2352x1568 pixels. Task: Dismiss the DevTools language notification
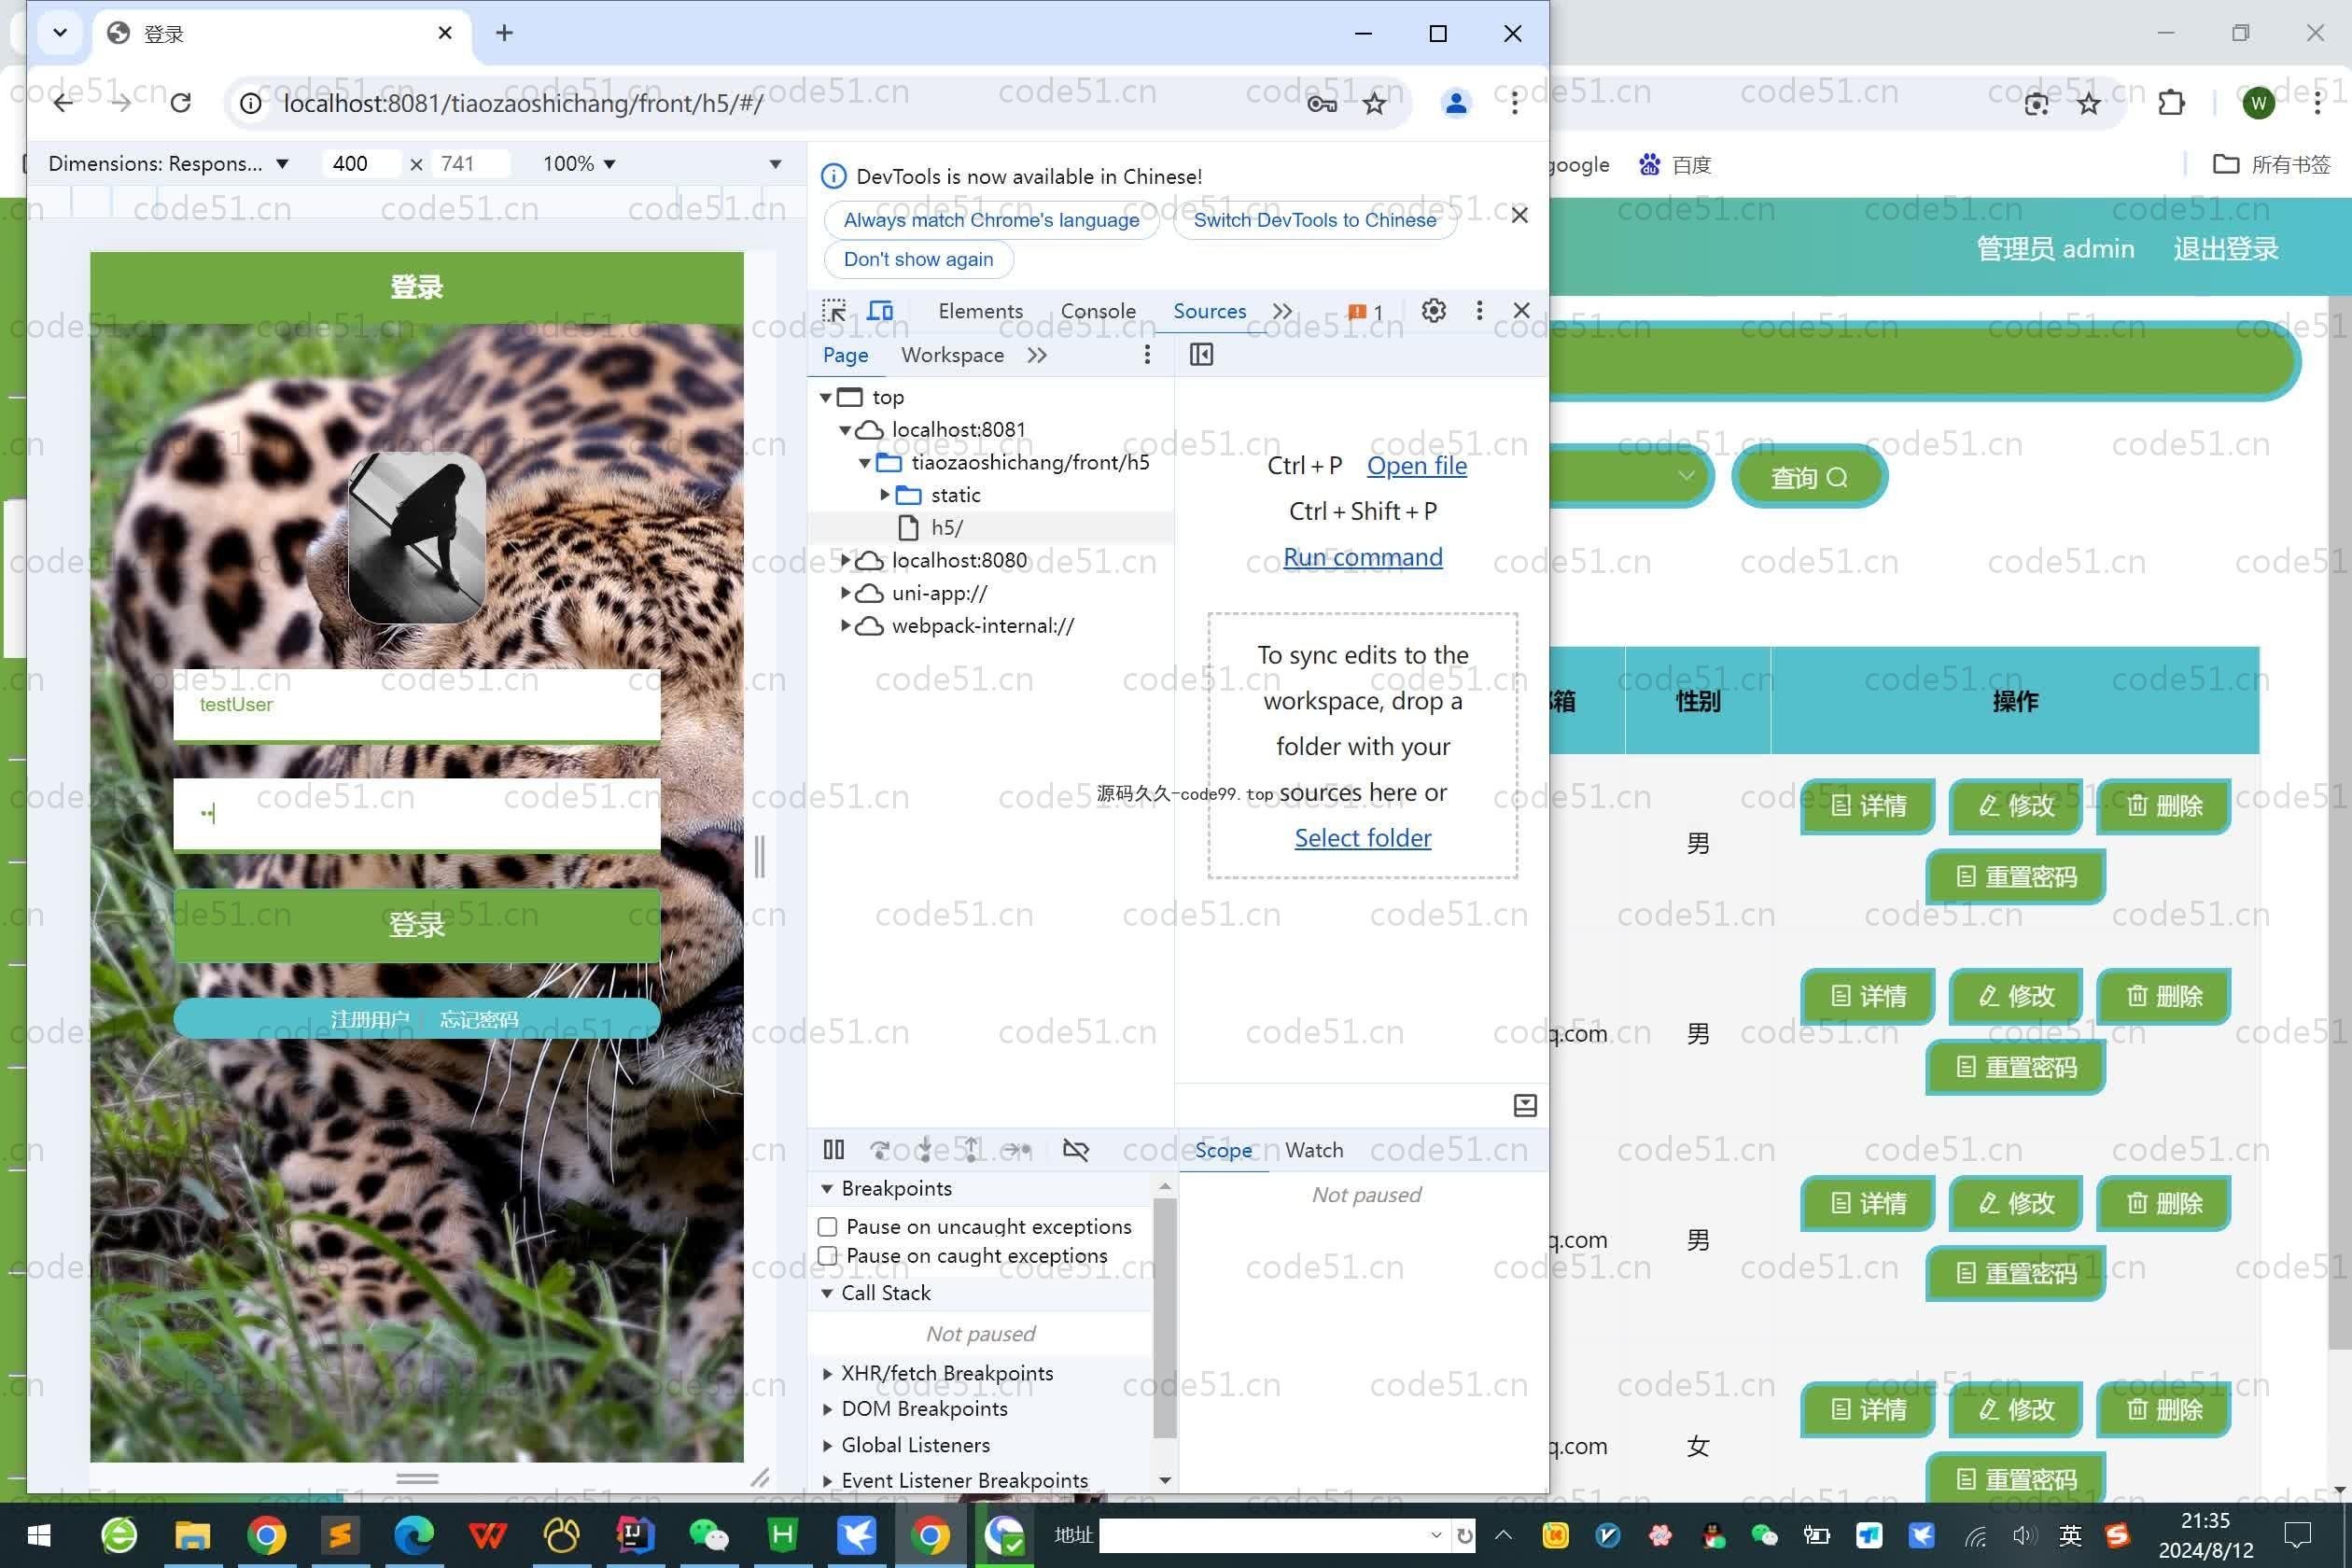tap(1519, 215)
